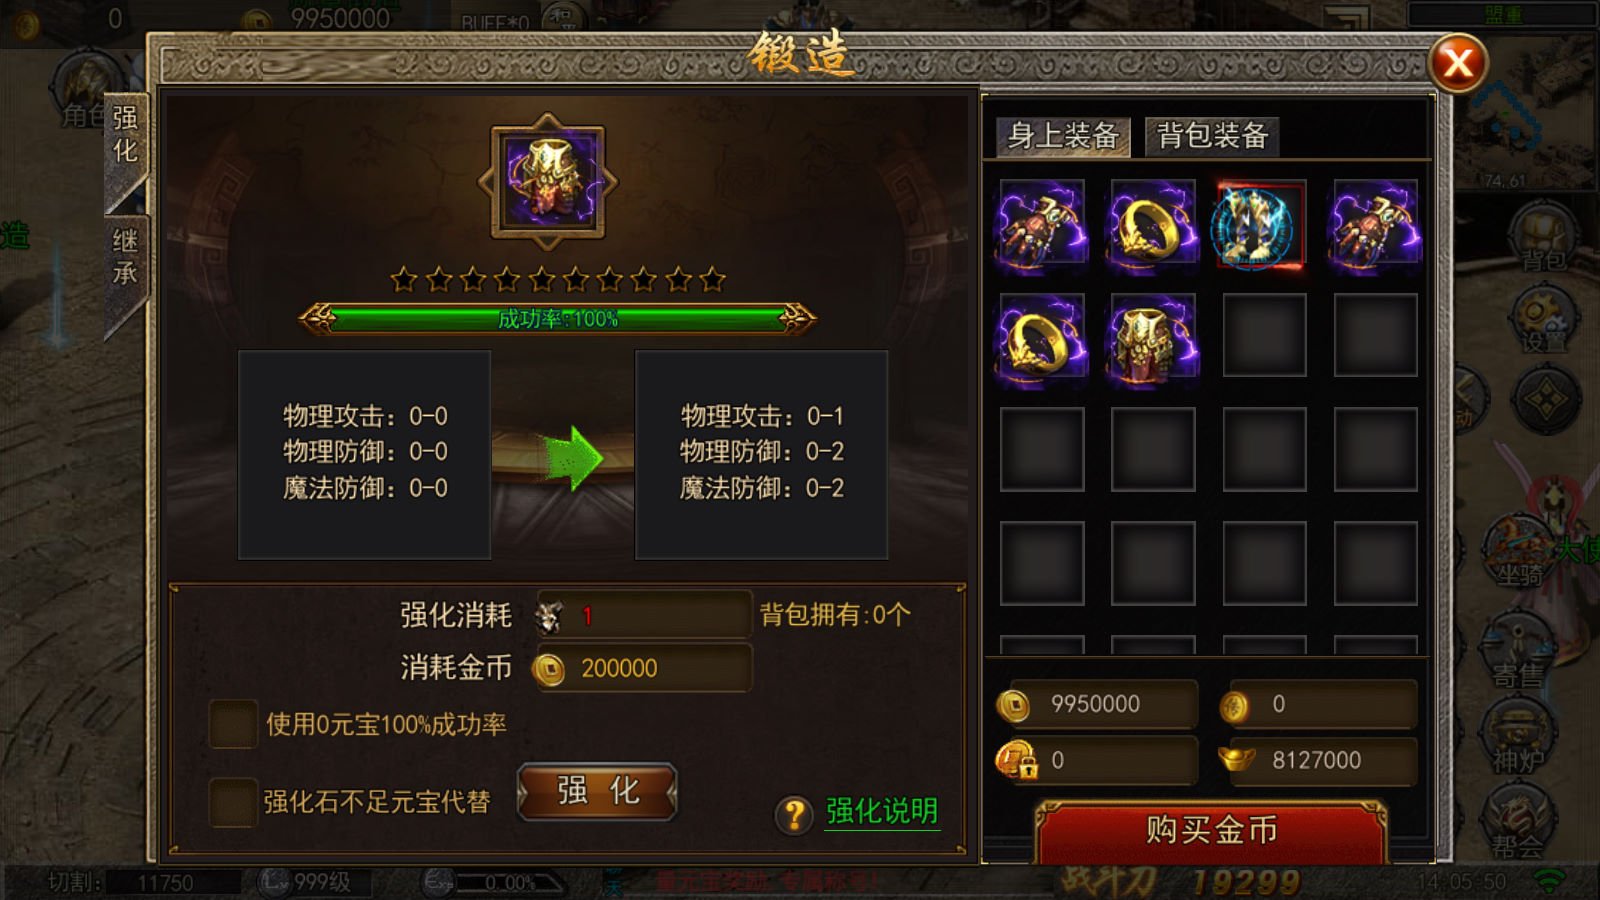Click the 成功率 100% progress bar

point(558,319)
